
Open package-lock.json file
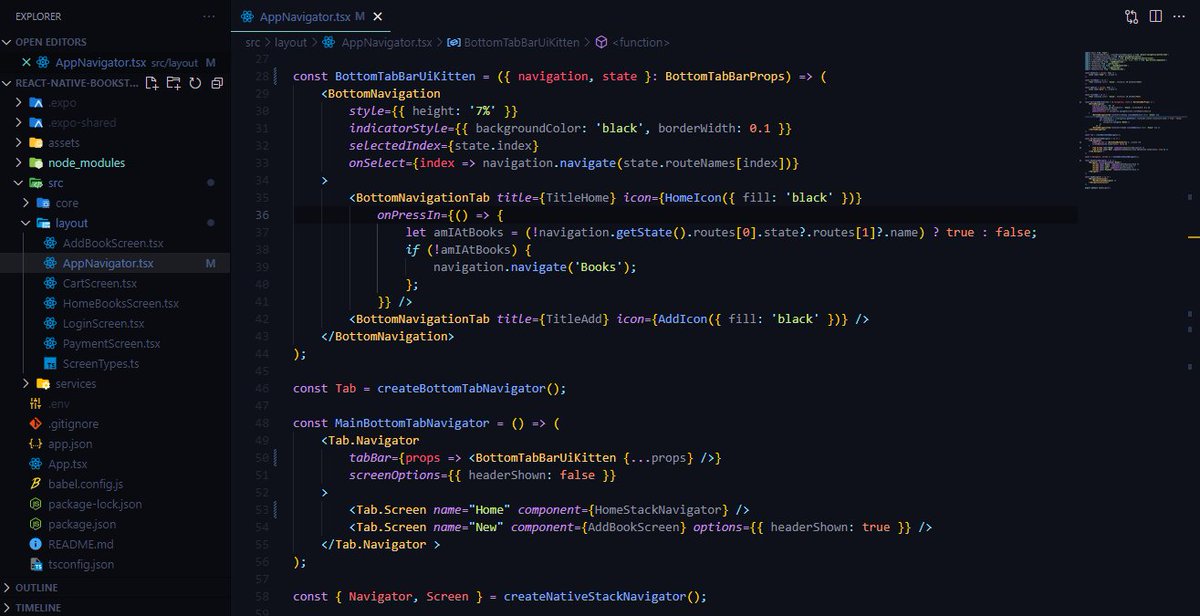coord(94,504)
